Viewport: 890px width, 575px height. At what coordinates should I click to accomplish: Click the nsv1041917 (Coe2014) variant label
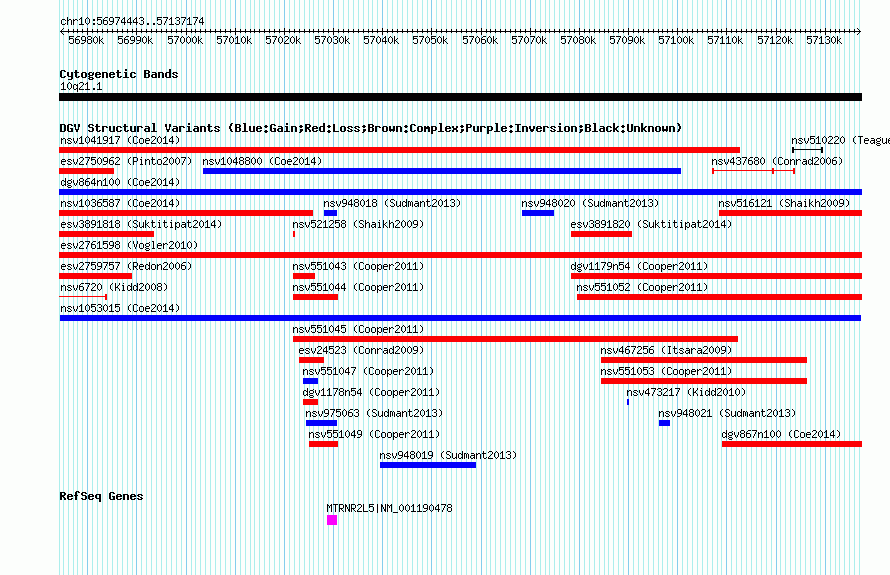[x=120, y=140]
